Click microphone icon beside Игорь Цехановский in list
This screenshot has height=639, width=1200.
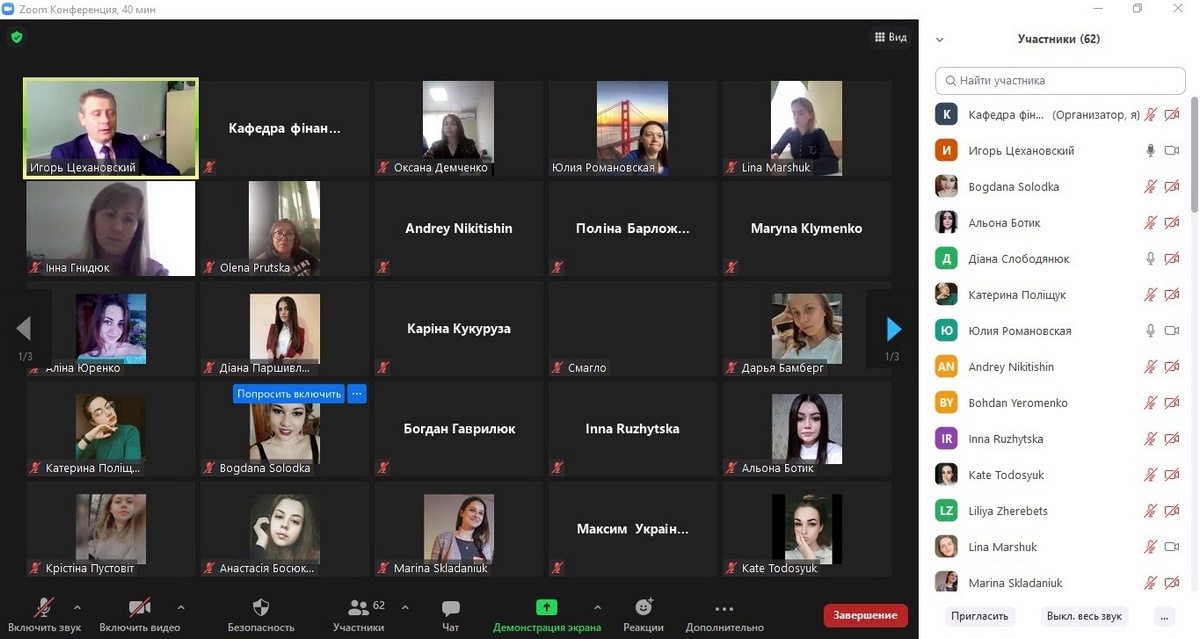pyautogui.click(x=1151, y=151)
